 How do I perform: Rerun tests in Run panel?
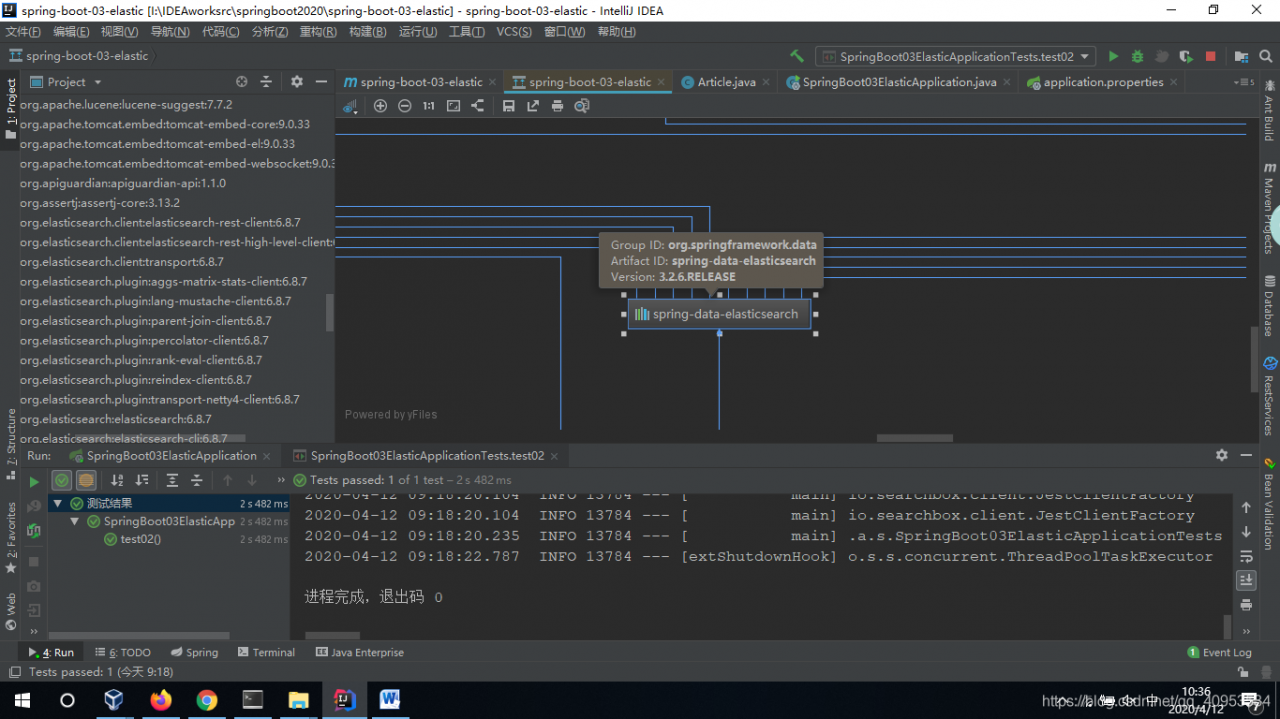[34, 481]
